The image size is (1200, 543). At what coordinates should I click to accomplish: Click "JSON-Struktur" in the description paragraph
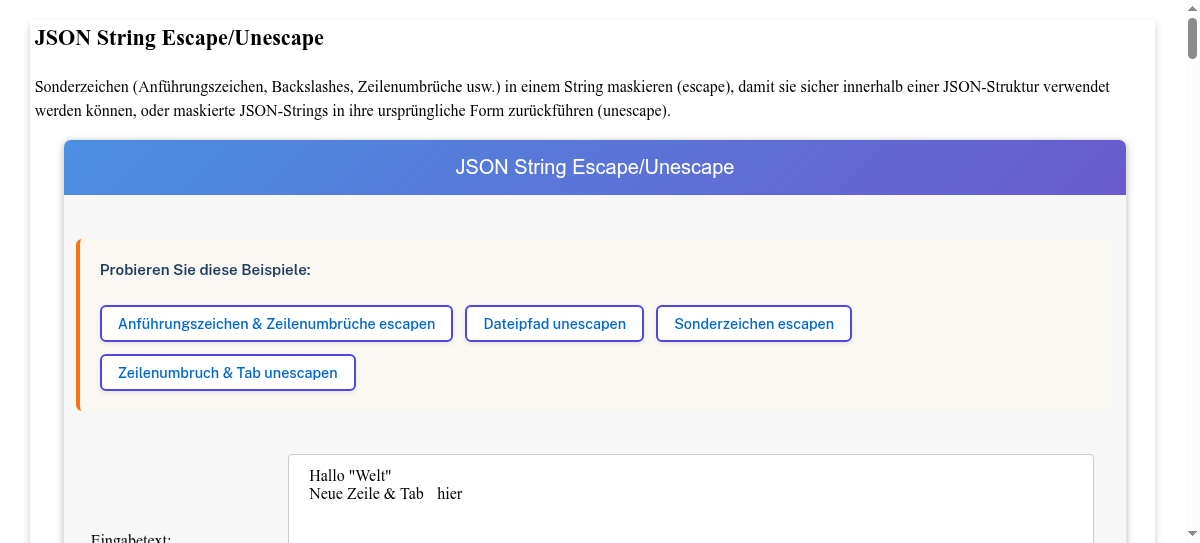(988, 87)
